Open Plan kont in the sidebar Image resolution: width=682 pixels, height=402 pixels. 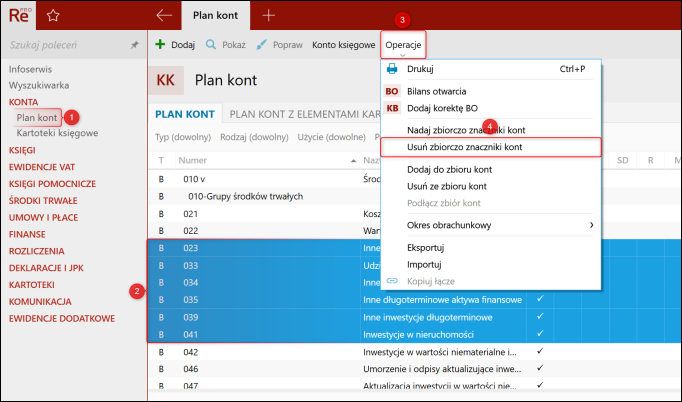click(x=37, y=117)
